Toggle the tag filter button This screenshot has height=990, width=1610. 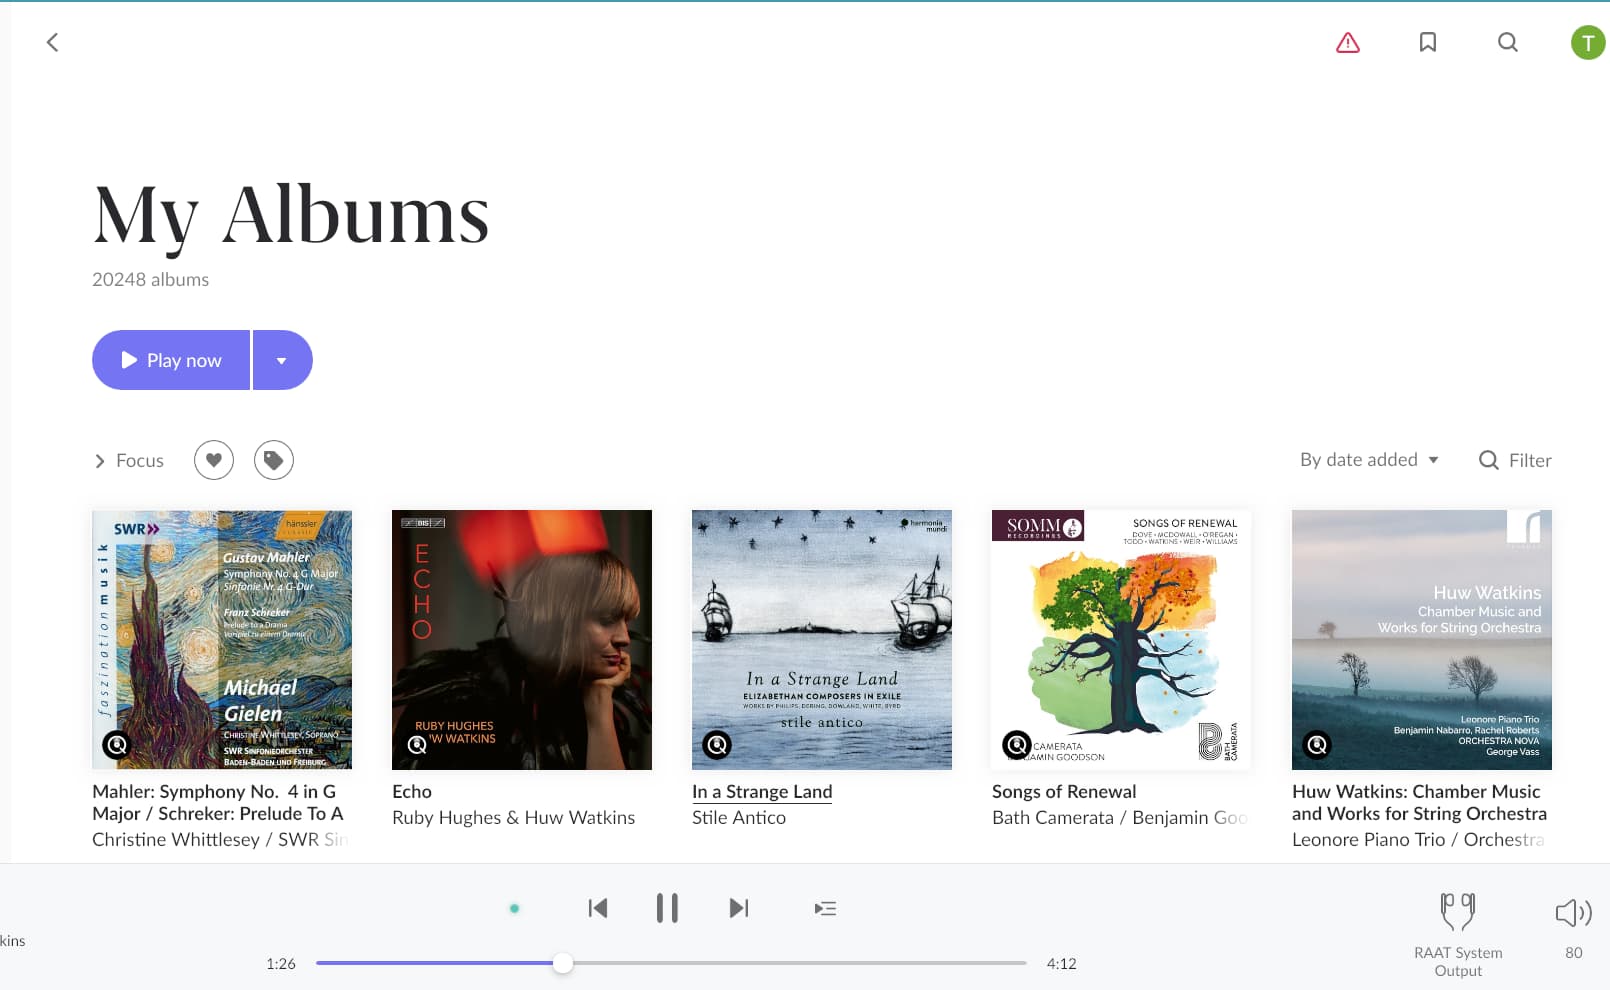coord(274,460)
